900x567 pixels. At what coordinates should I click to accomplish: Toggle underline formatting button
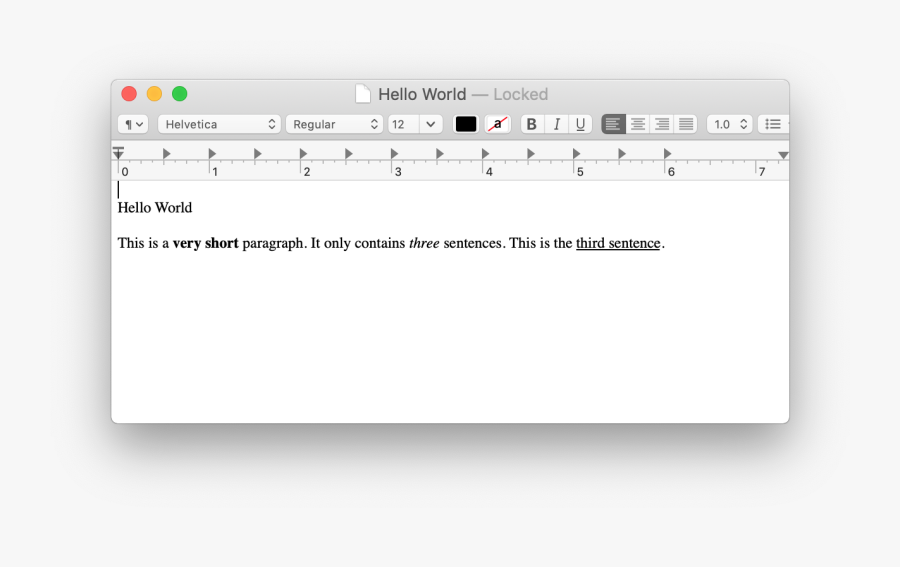(x=580, y=124)
